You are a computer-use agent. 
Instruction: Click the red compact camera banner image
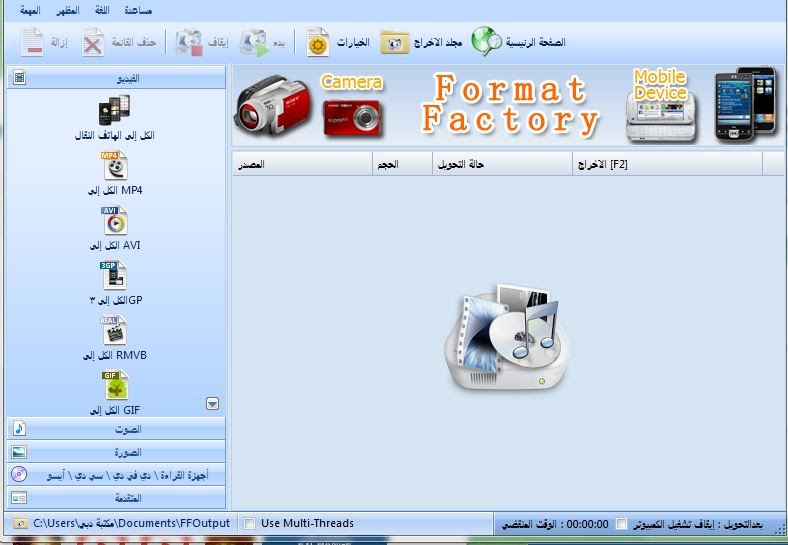click(x=352, y=118)
